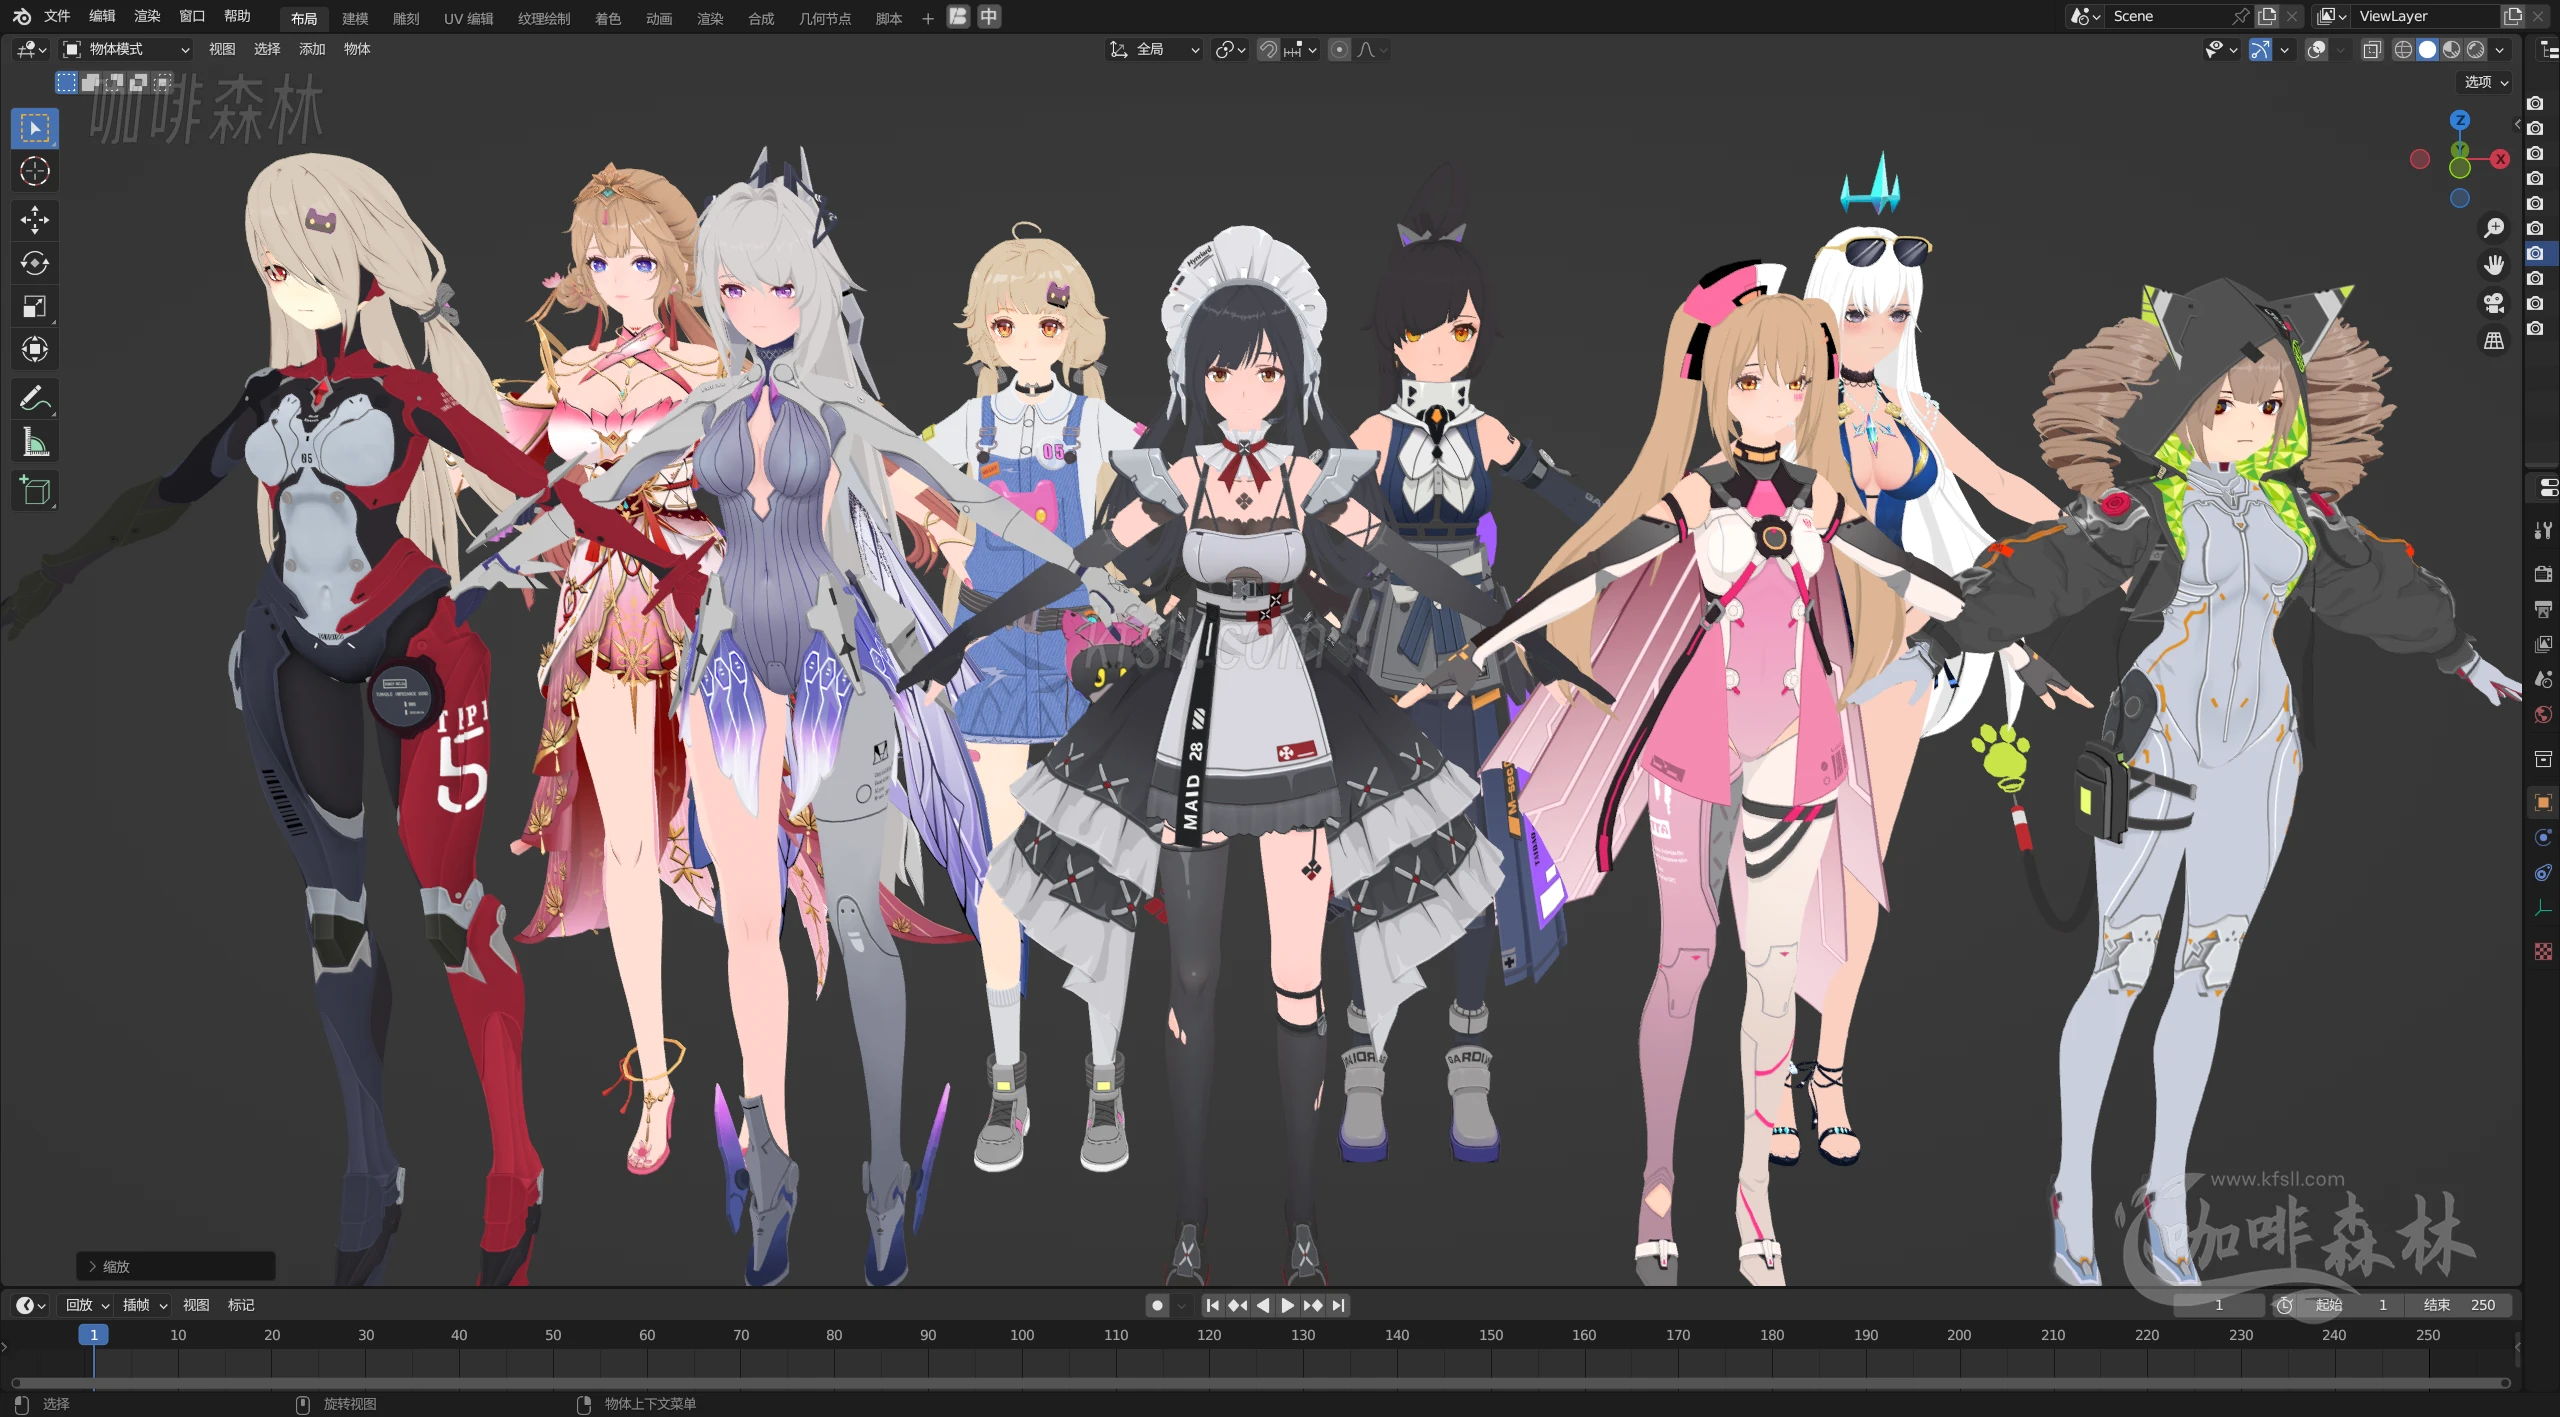Pick the Annotate pencil tool
Image resolution: width=2560 pixels, height=1417 pixels.
(35, 398)
